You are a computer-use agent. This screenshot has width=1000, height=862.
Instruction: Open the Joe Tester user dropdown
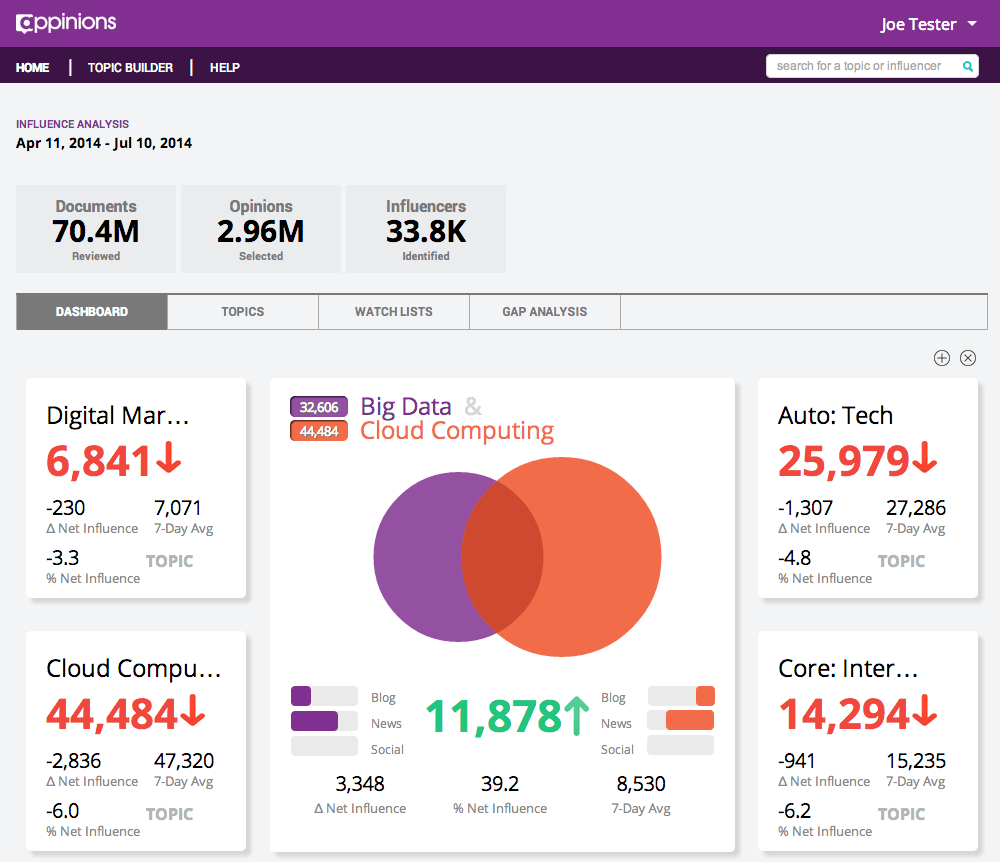tap(928, 24)
